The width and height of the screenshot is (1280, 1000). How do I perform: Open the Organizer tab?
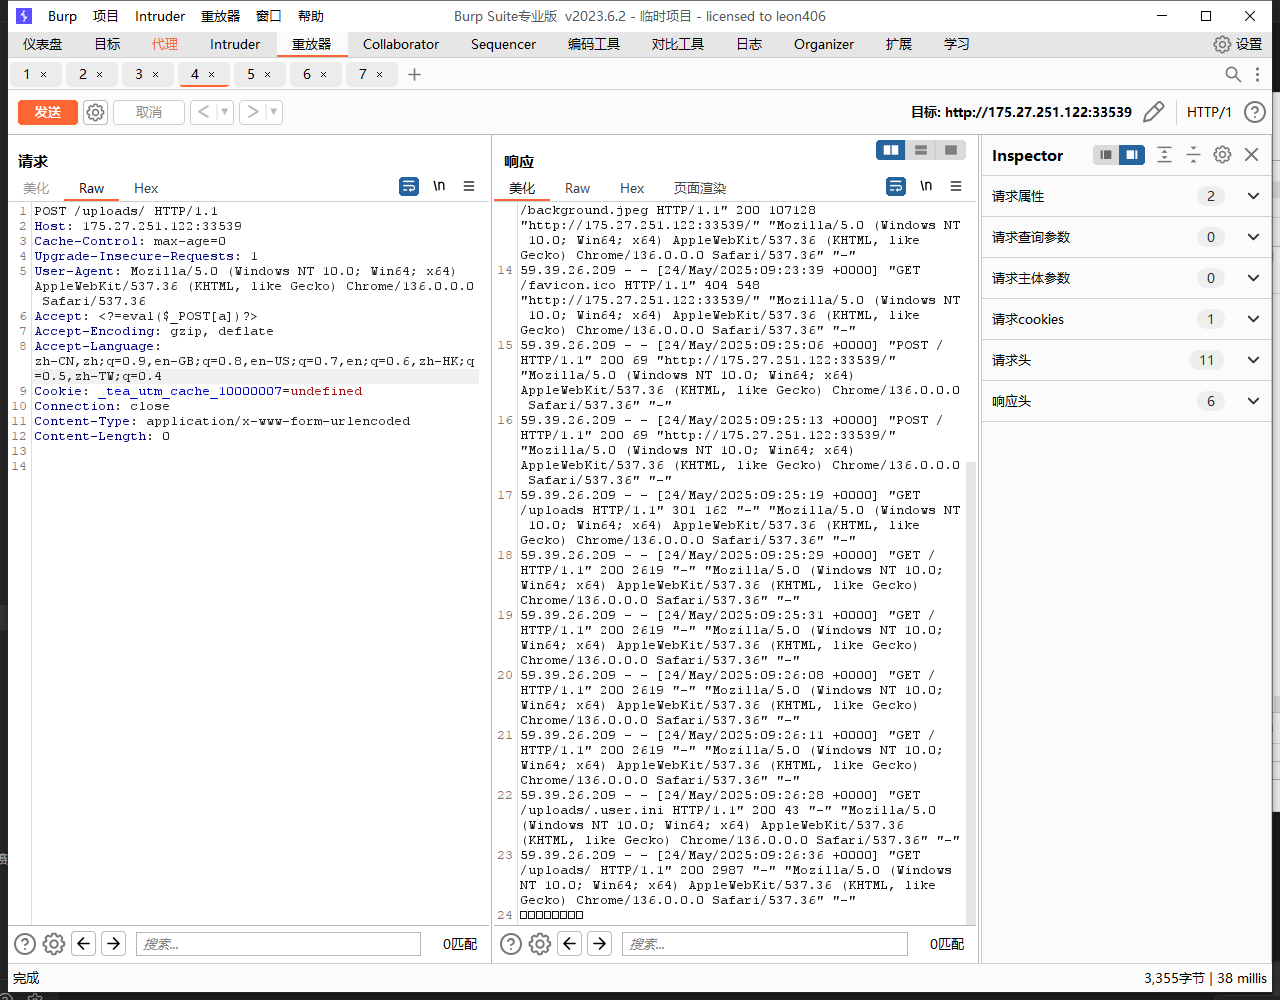click(x=824, y=44)
